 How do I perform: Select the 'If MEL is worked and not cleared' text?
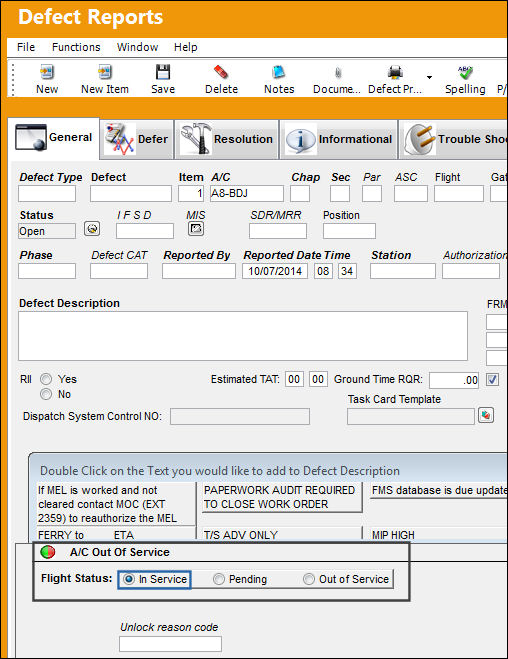tap(116, 504)
